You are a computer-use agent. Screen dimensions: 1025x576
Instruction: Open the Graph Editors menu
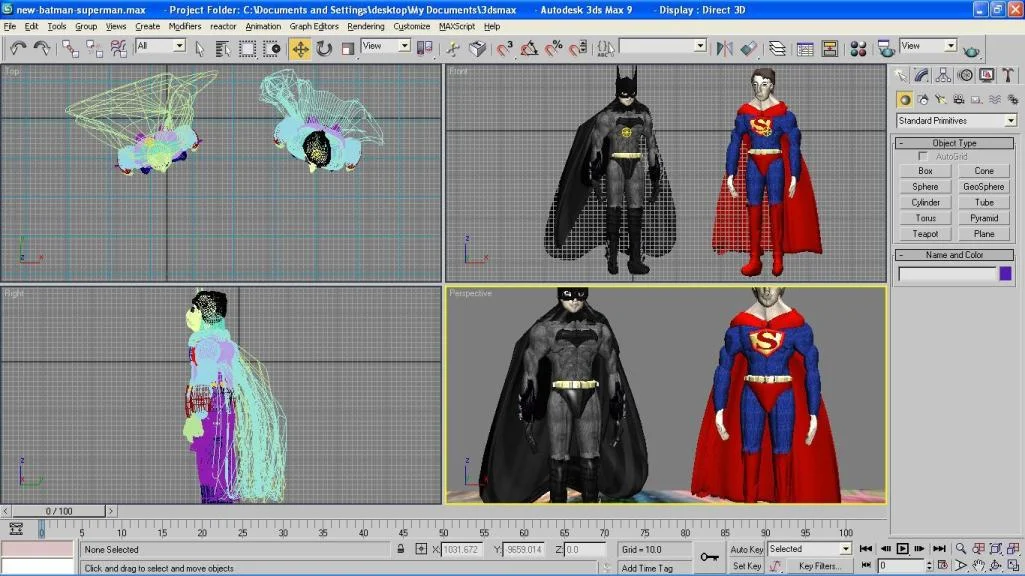pos(314,26)
